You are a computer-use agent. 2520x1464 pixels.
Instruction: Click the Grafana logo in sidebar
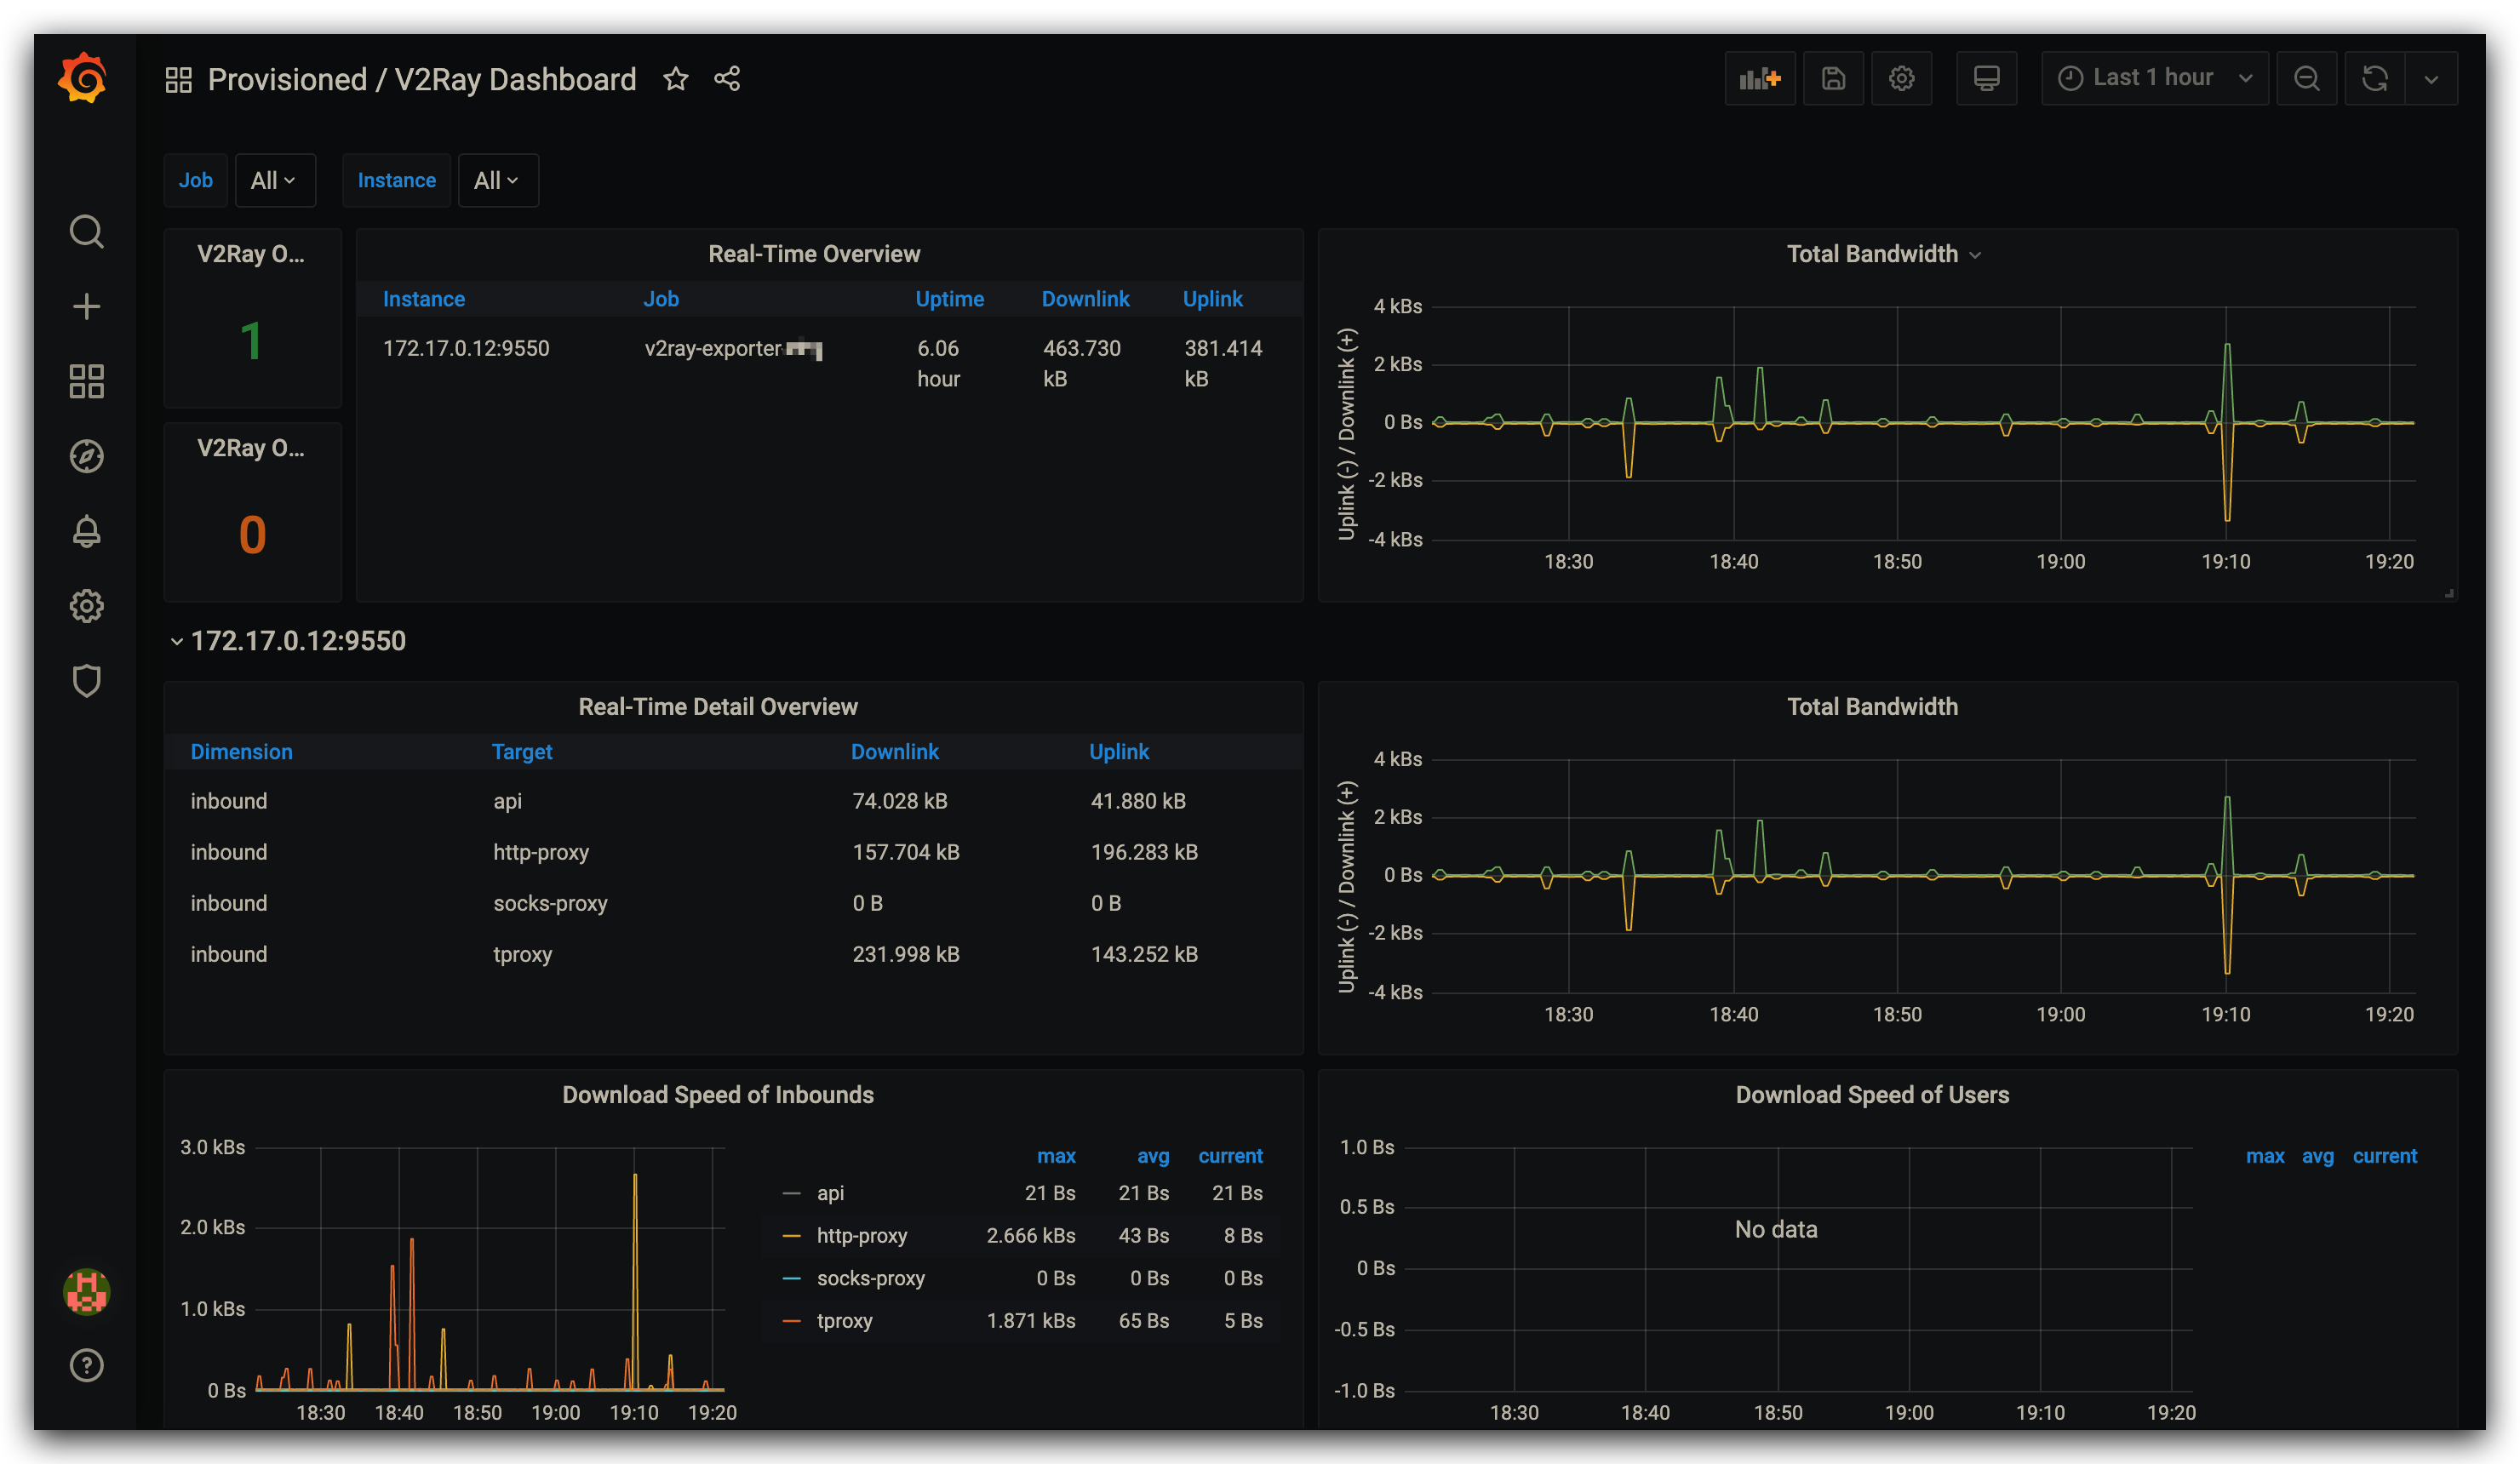[x=83, y=78]
